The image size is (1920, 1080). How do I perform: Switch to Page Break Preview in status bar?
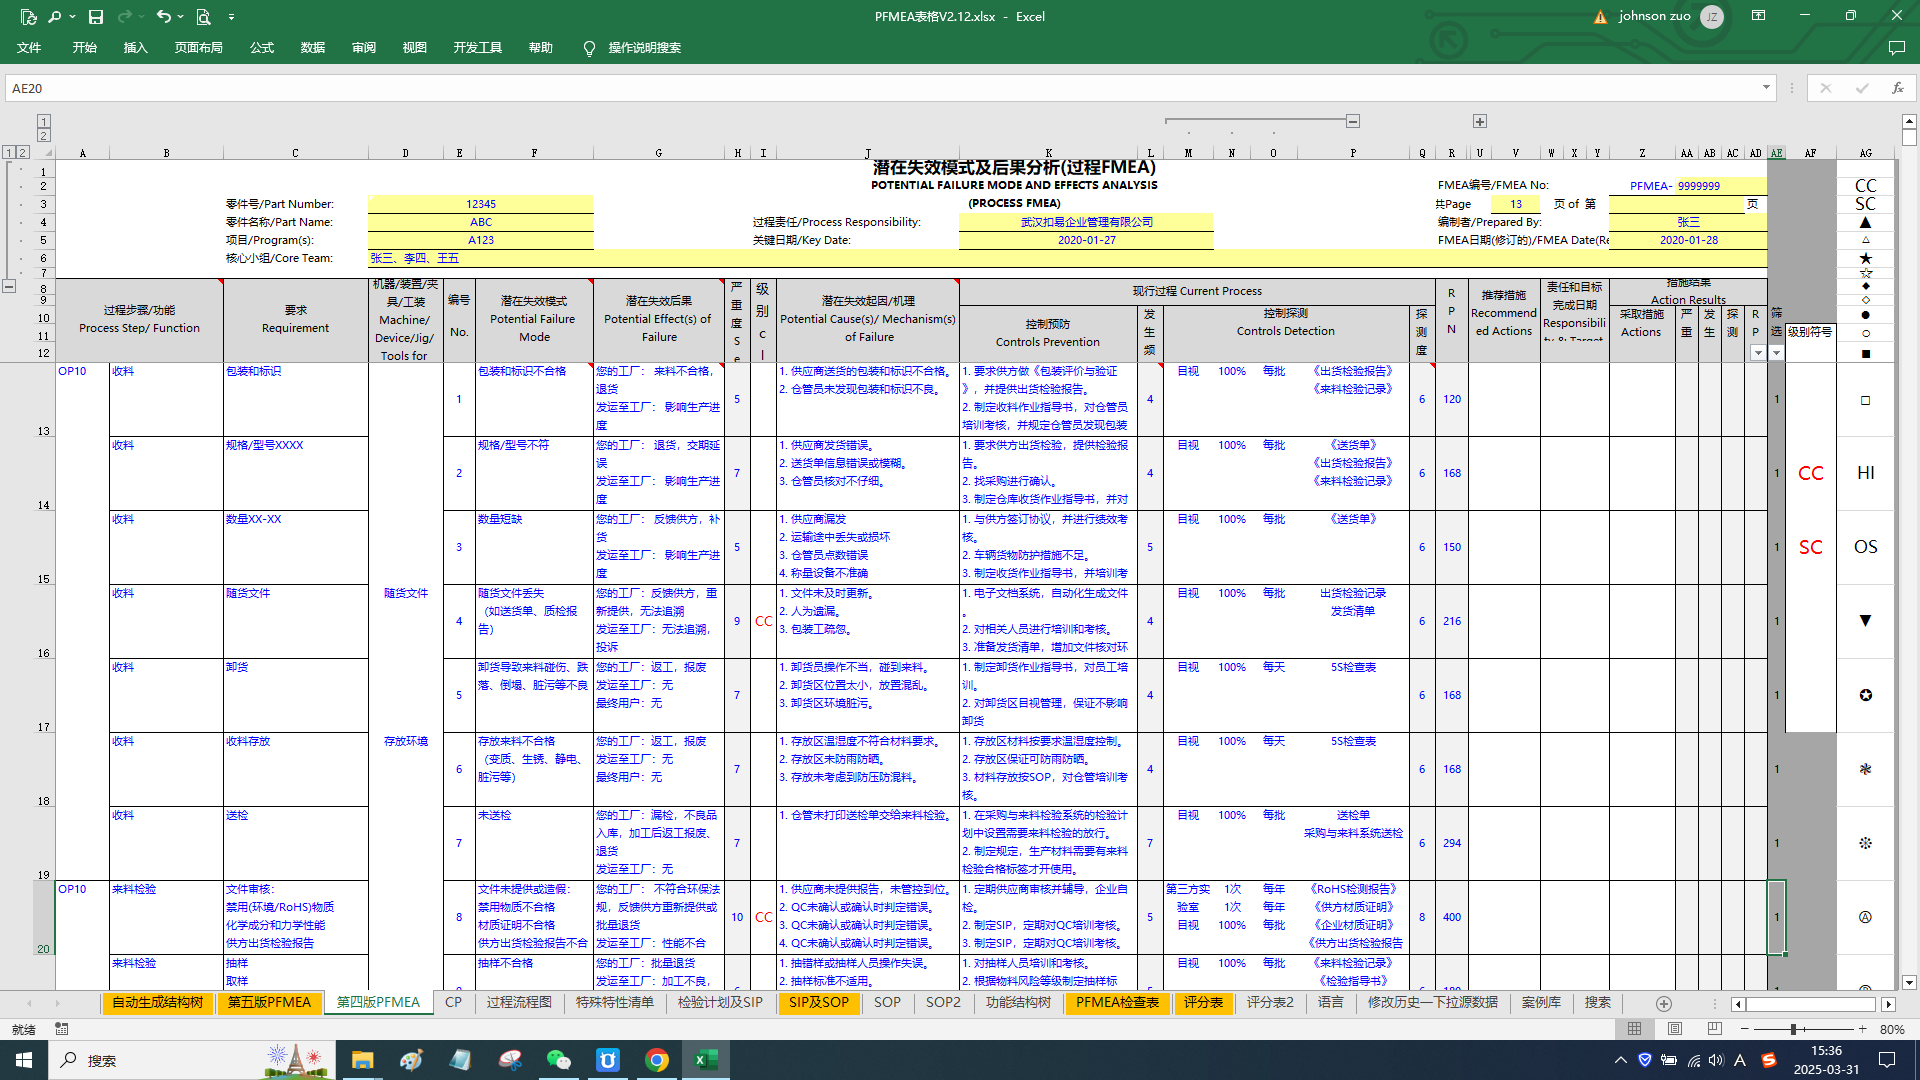[1715, 1029]
